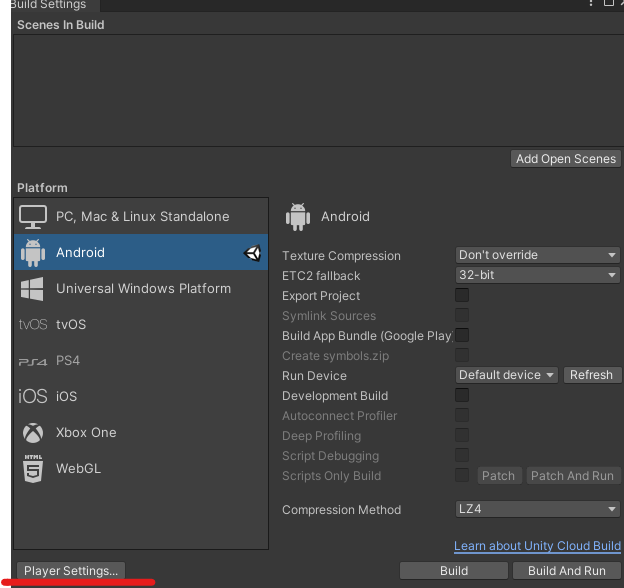Toggle the Autoconnect Profiler checkbox
624x588 pixels.
pyautogui.click(x=462, y=415)
